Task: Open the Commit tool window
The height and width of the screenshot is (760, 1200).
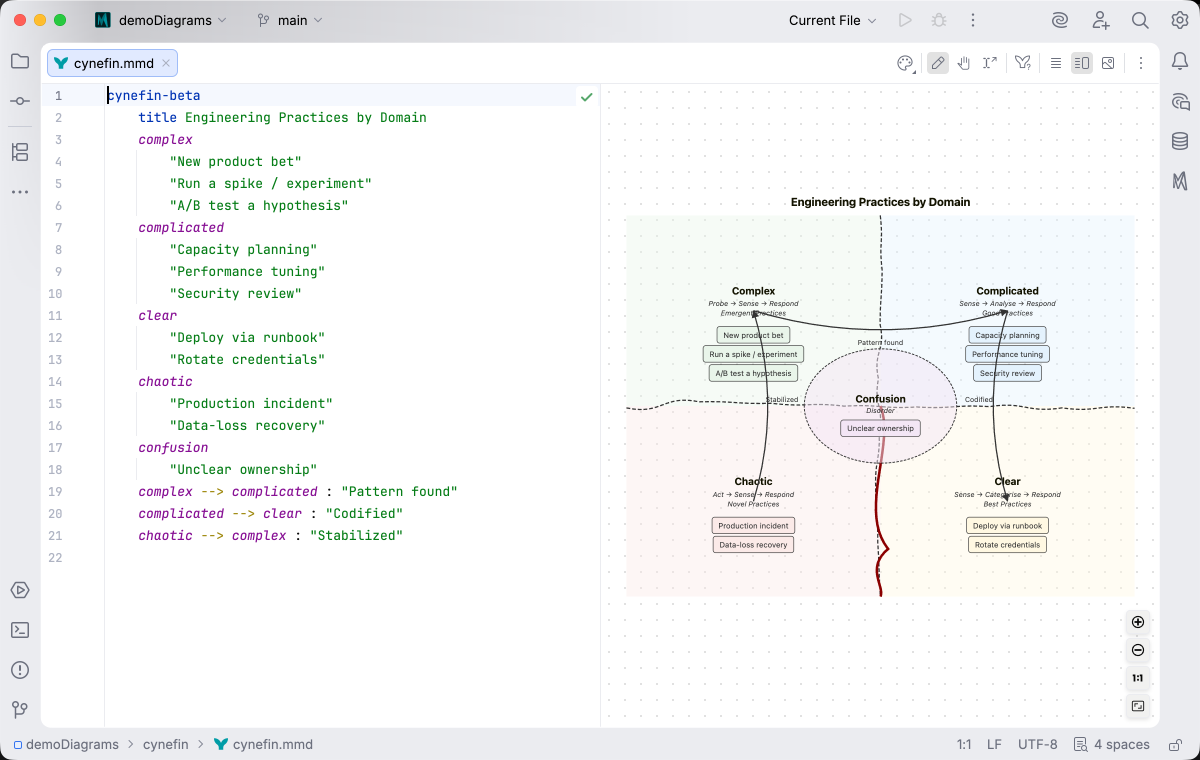Action: click(20, 101)
